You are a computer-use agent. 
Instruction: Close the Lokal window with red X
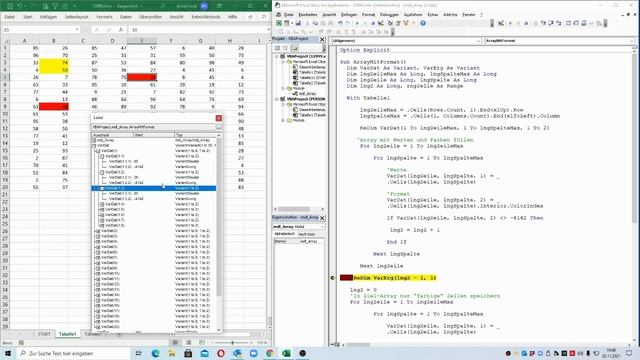(x=219, y=118)
